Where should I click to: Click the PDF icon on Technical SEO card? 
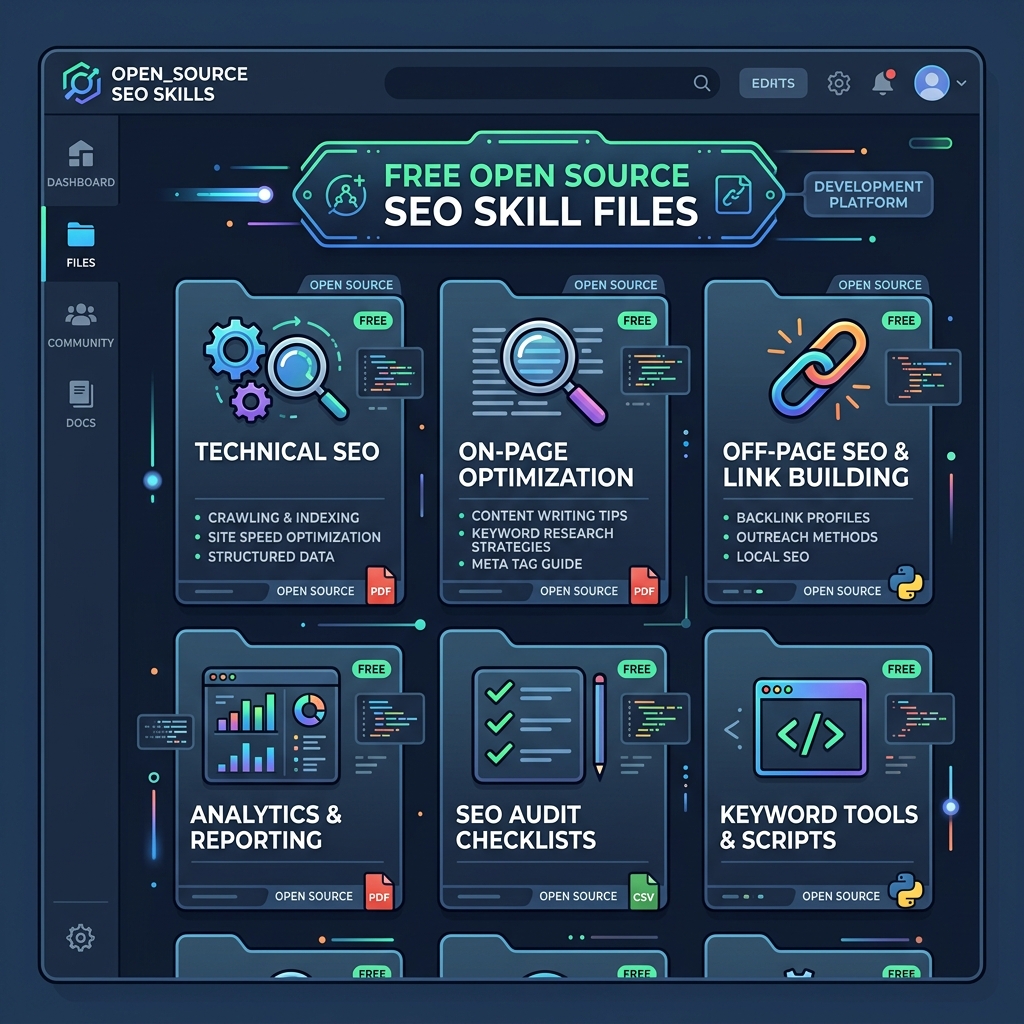[381, 585]
